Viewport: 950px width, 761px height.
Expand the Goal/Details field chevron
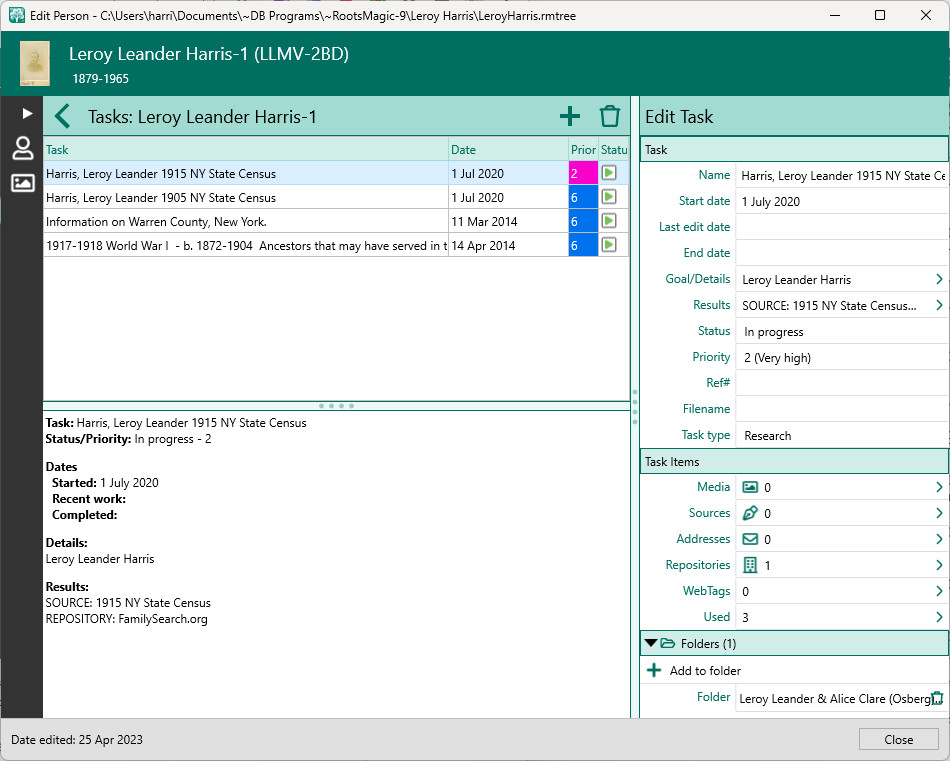click(x=939, y=279)
